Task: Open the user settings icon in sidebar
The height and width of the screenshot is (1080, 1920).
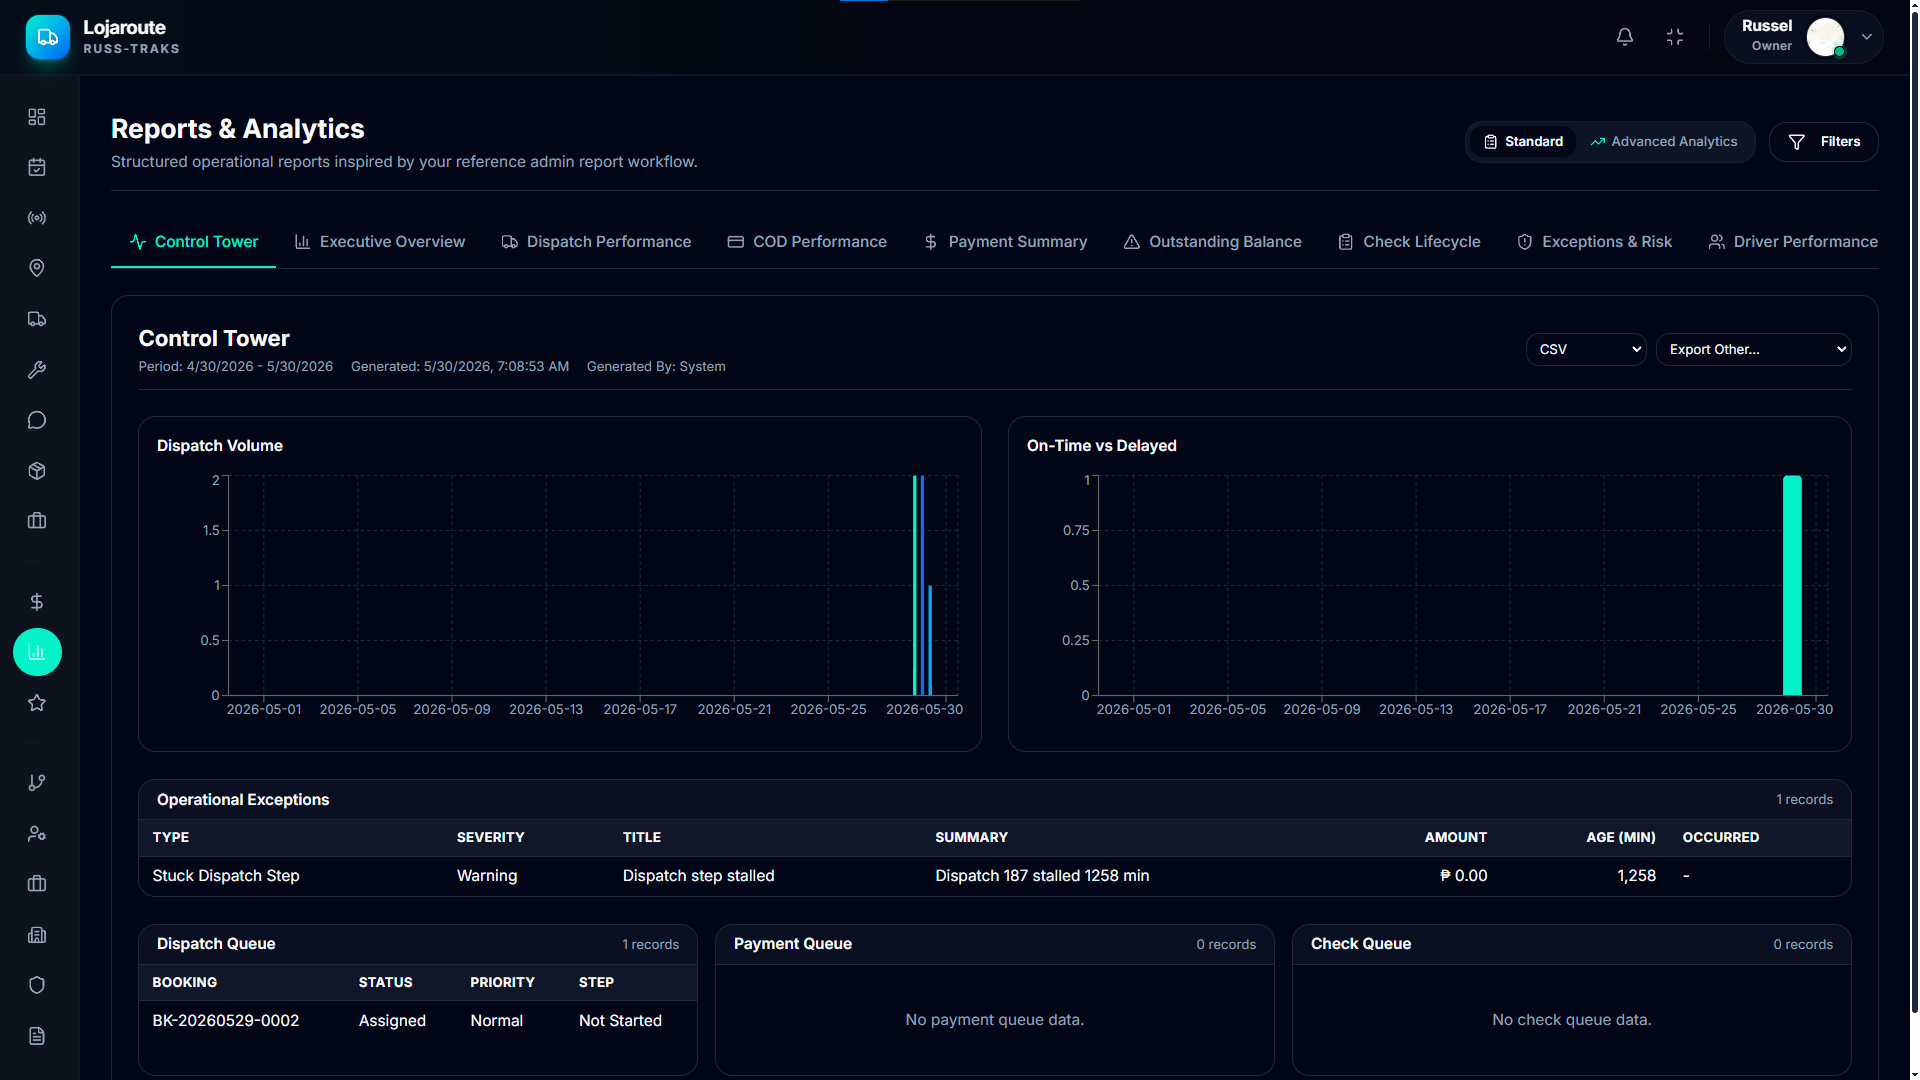Action: (37, 834)
